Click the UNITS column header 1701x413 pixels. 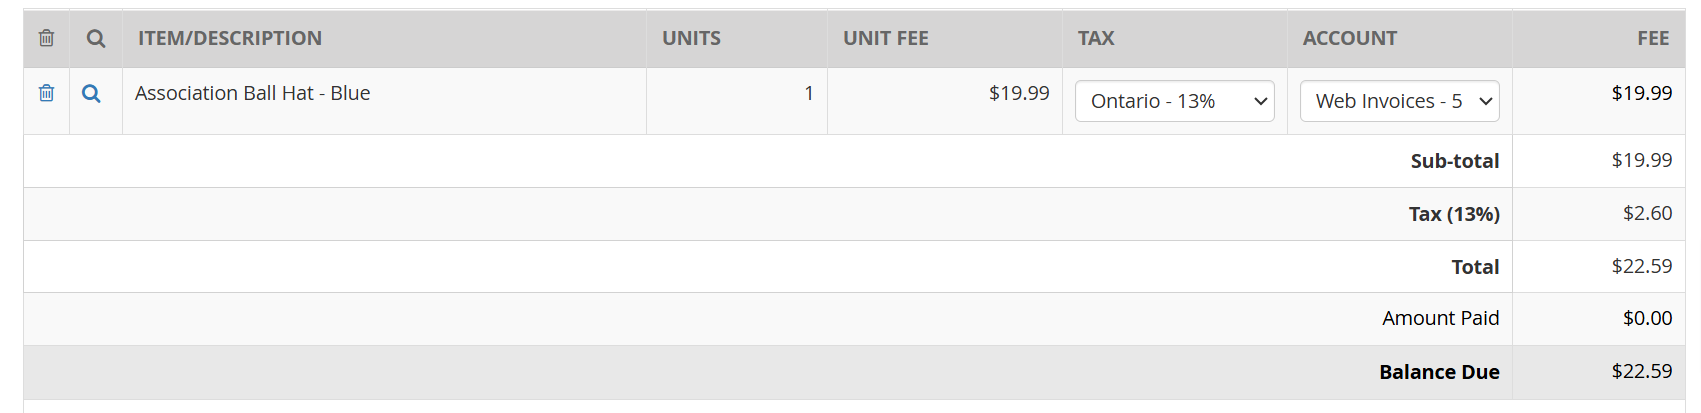click(691, 38)
